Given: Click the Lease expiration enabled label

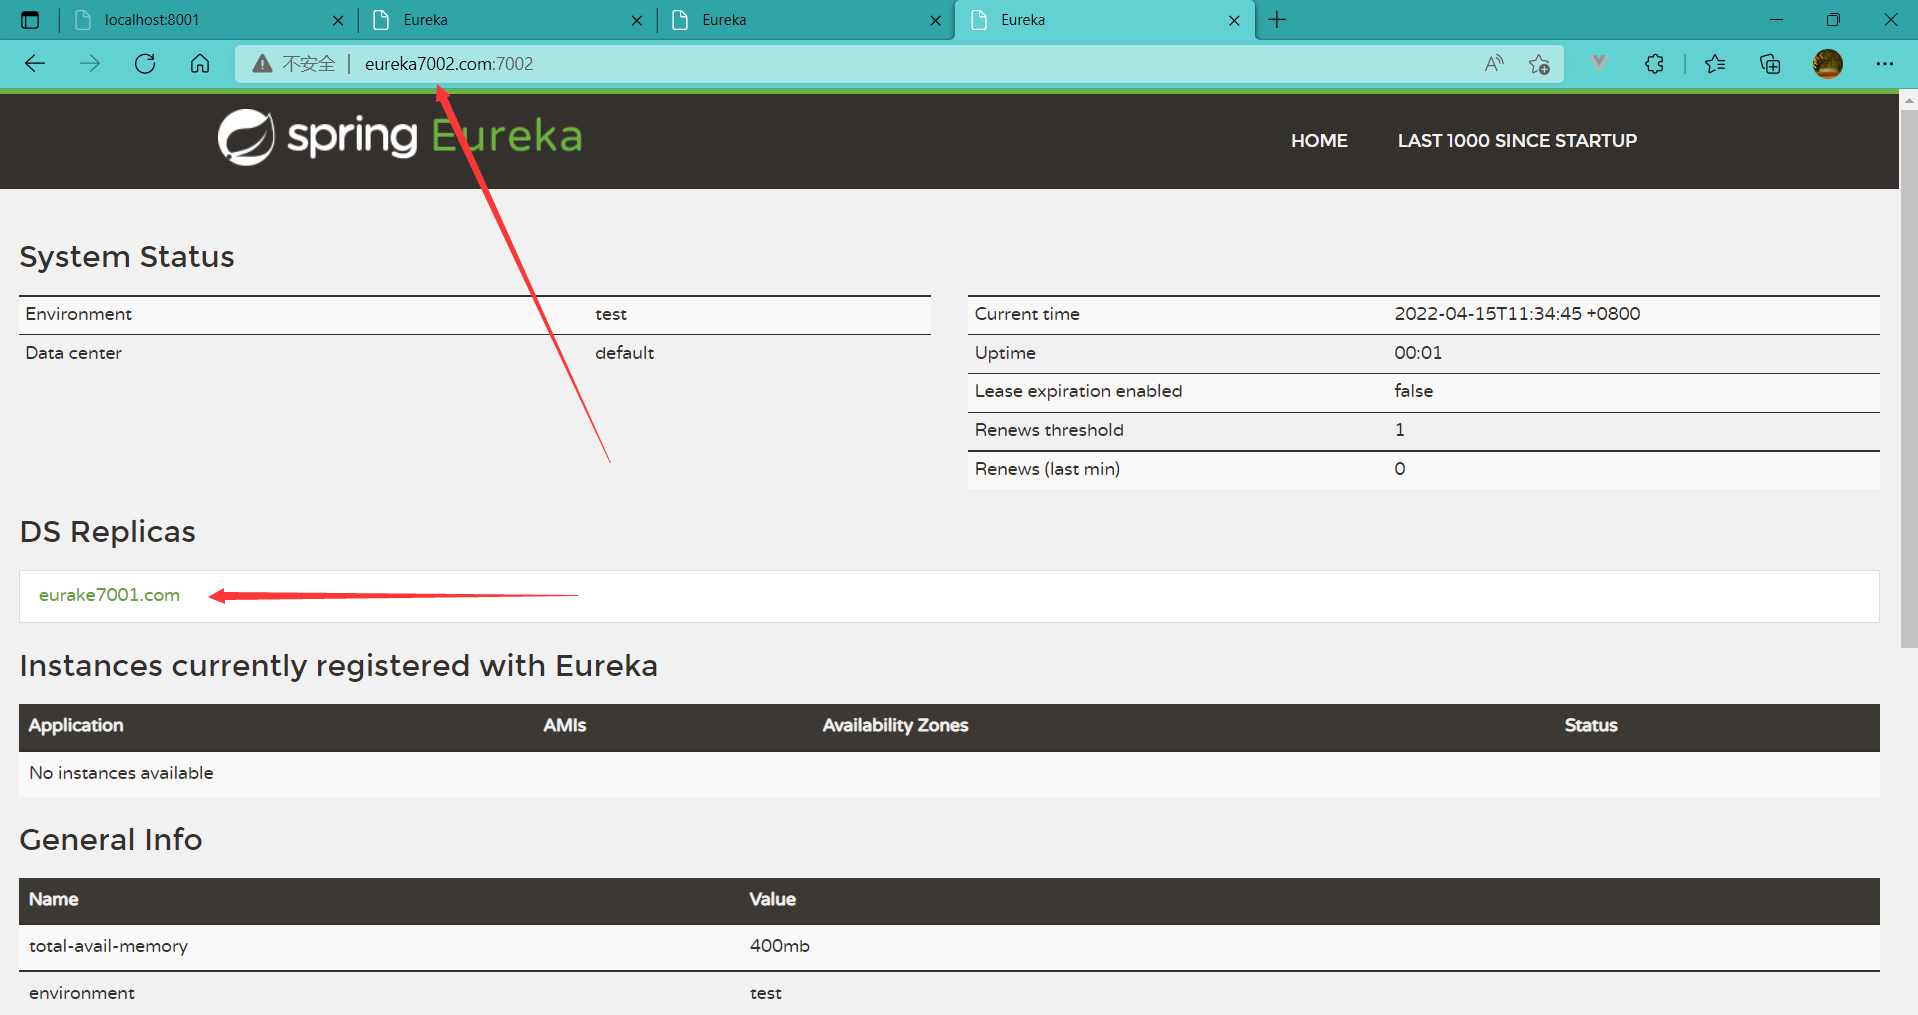Looking at the screenshot, I should [1078, 391].
